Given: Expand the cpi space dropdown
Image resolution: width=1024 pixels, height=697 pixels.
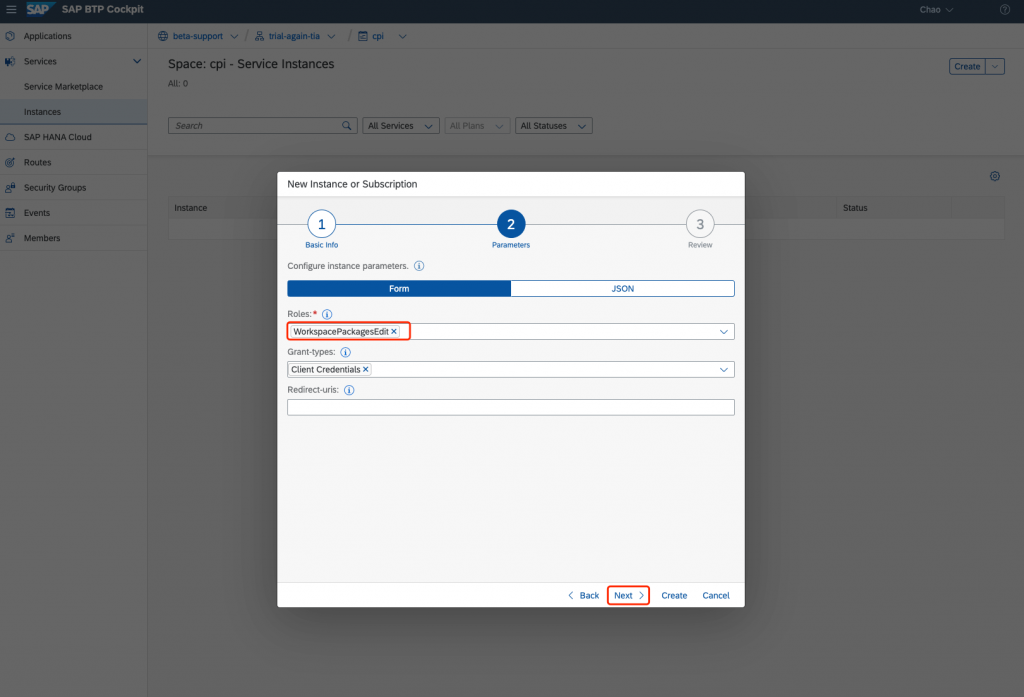Looking at the screenshot, I should pos(402,37).
